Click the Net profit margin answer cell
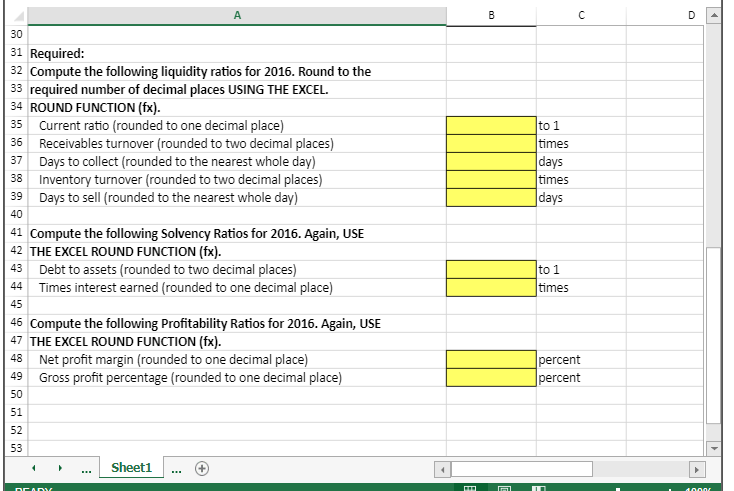 491,359
